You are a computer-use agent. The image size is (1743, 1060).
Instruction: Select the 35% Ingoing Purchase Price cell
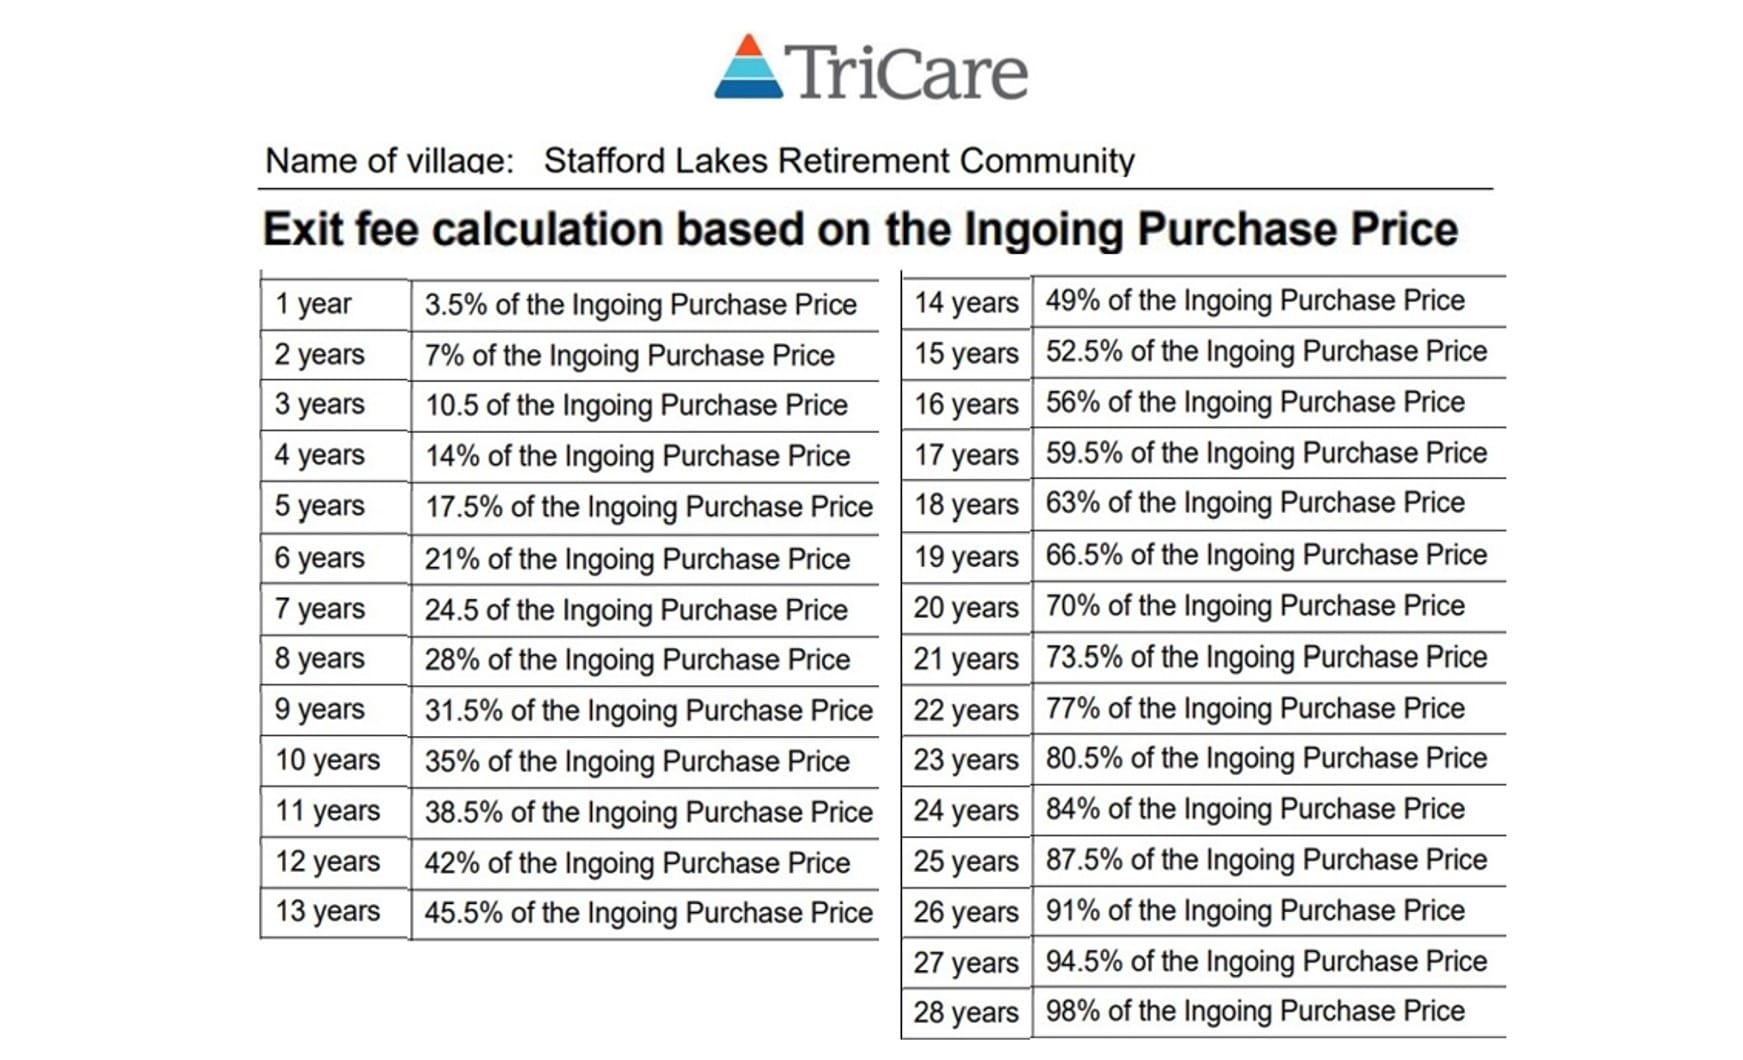click(x=637, y=761)
